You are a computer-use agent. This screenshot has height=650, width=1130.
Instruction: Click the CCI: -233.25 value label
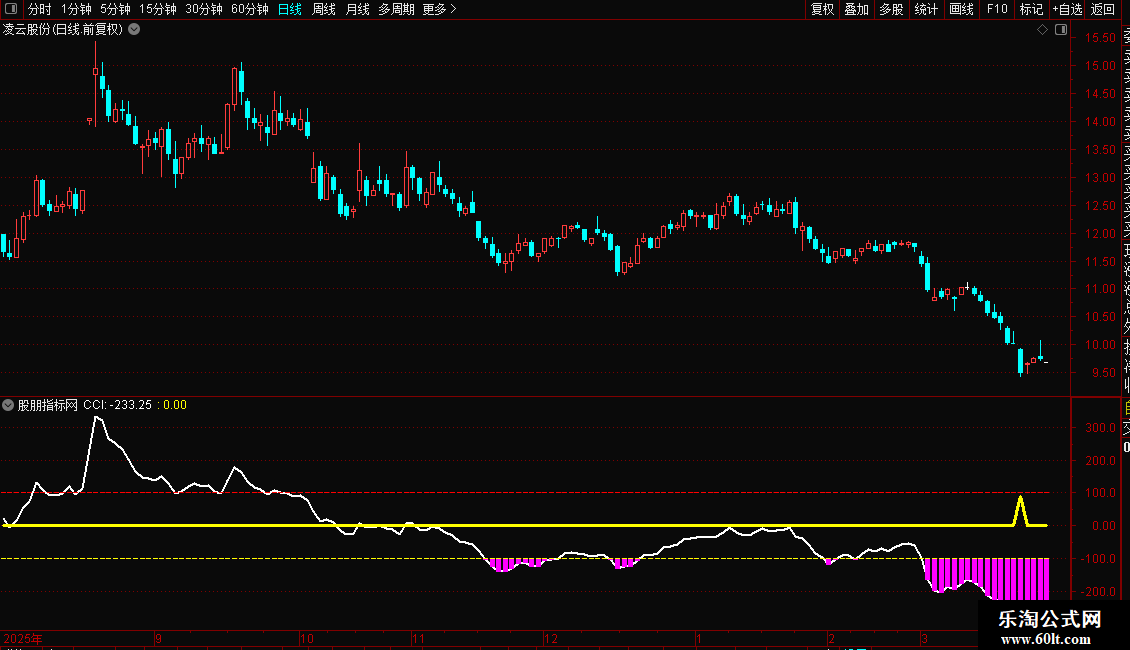117,405
